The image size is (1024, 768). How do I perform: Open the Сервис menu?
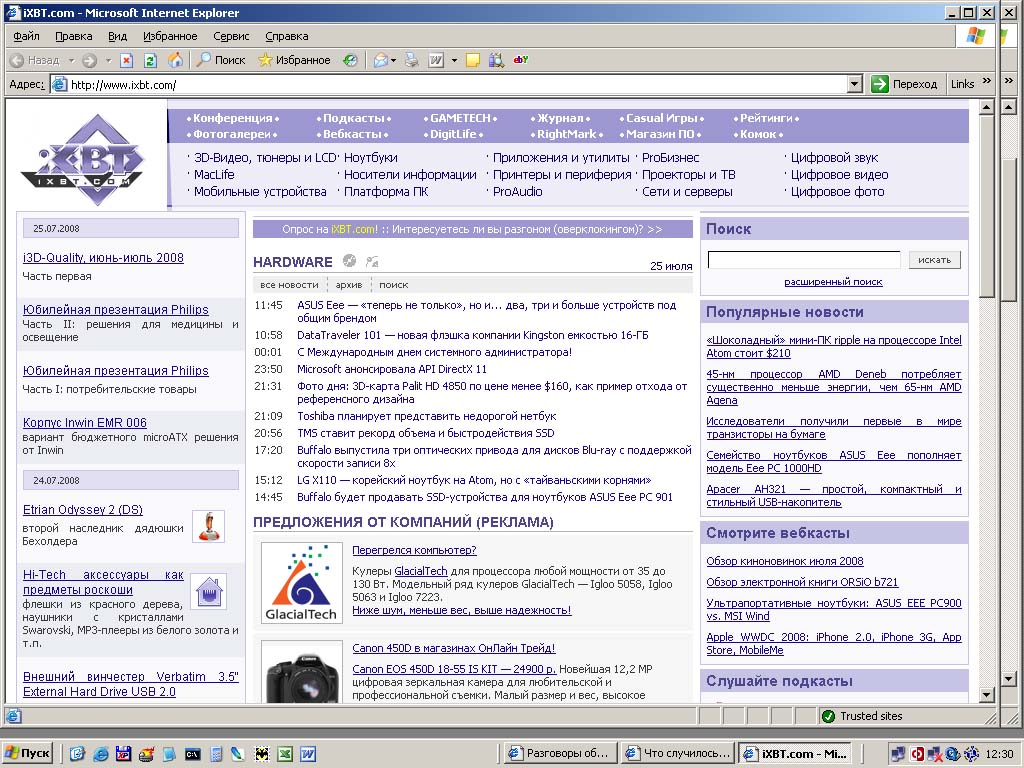coord(231,36)
